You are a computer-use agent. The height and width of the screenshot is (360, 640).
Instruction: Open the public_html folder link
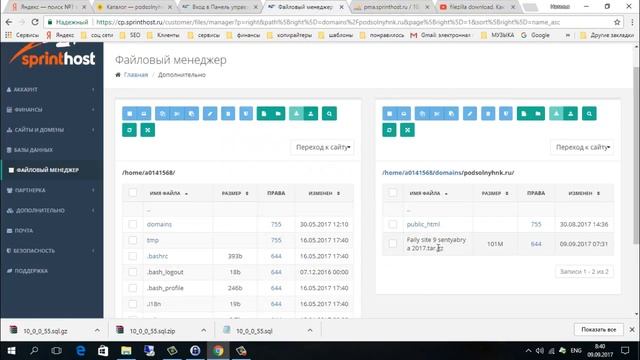[x=423, y=224]
